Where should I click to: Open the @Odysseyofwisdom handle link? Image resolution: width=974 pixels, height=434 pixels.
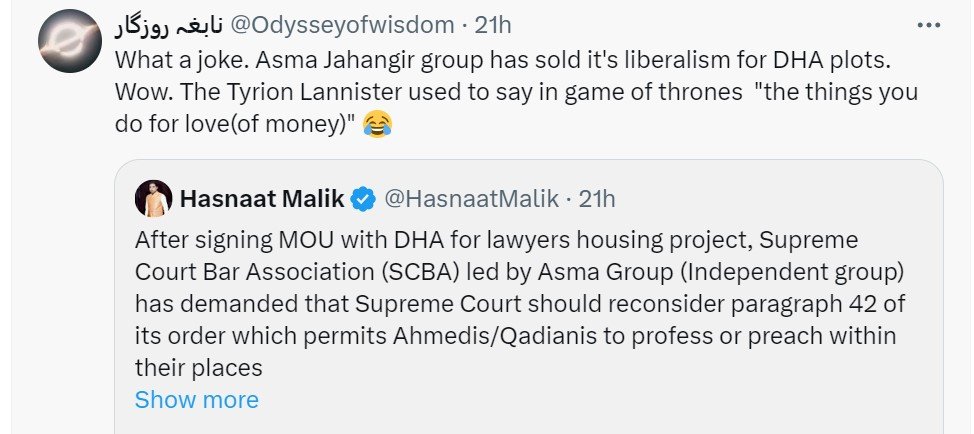tap(318, 23)
